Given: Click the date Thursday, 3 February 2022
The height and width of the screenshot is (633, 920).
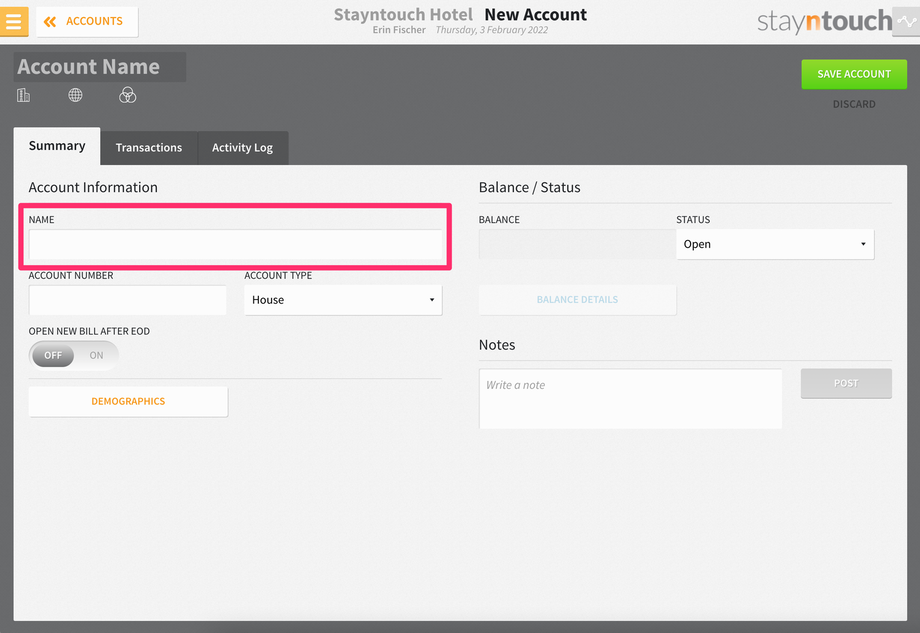Looking at the screenshot, I should (492, 30).
